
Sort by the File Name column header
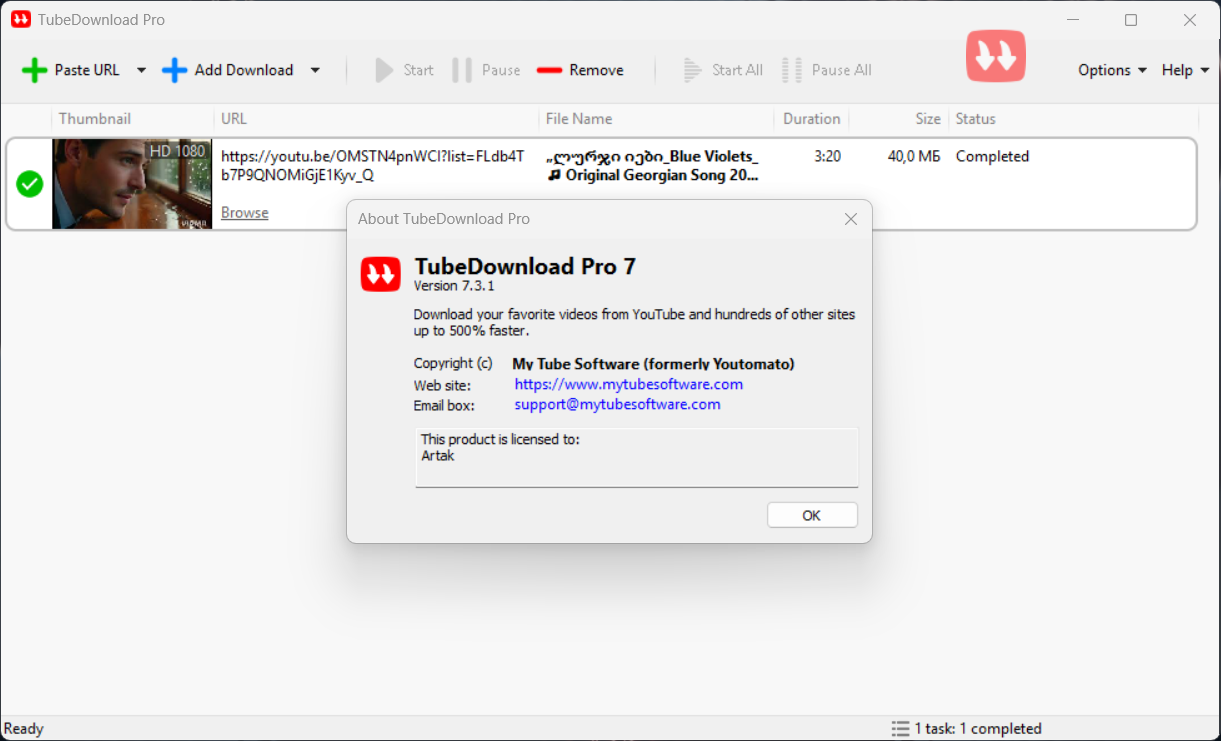point(579,118)
